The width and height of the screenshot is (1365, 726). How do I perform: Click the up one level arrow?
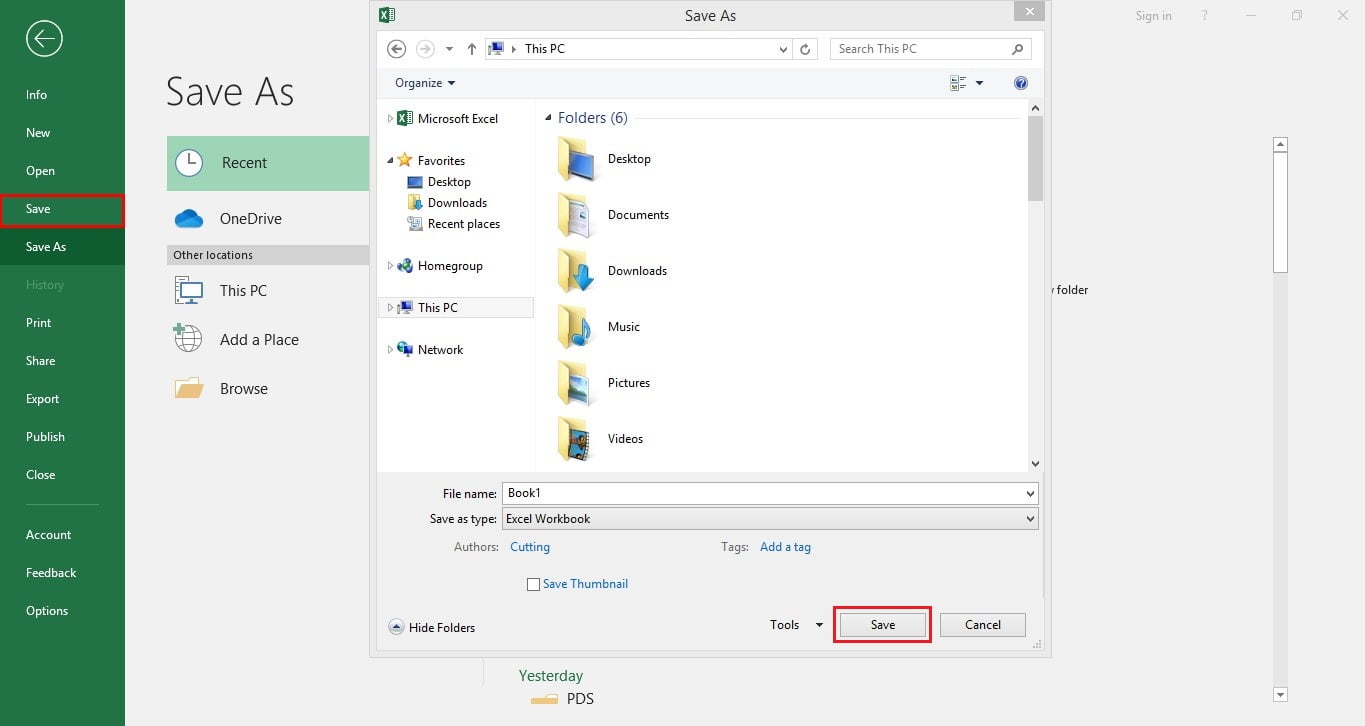click(471, 48)
